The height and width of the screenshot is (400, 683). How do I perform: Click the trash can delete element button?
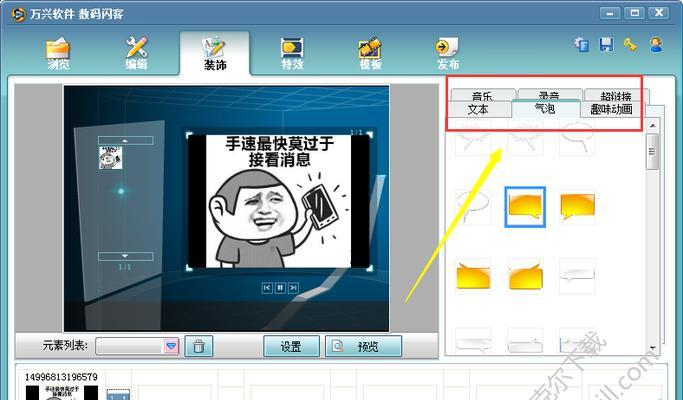pos(199,346)
